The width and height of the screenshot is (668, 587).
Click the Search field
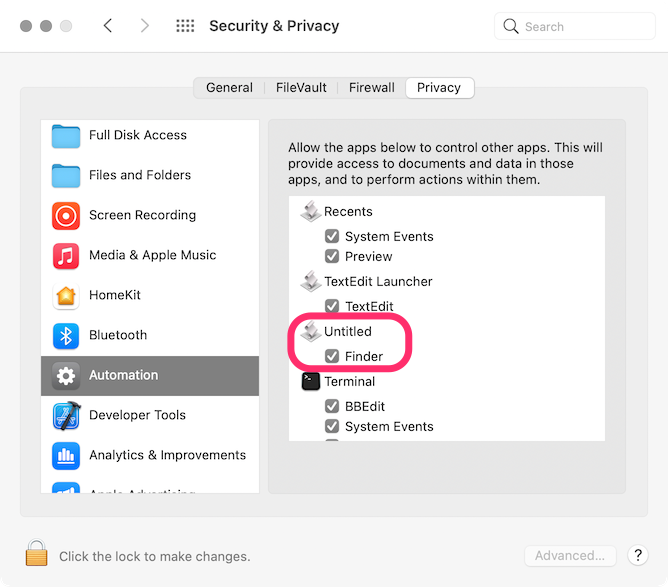coord(575,26)
